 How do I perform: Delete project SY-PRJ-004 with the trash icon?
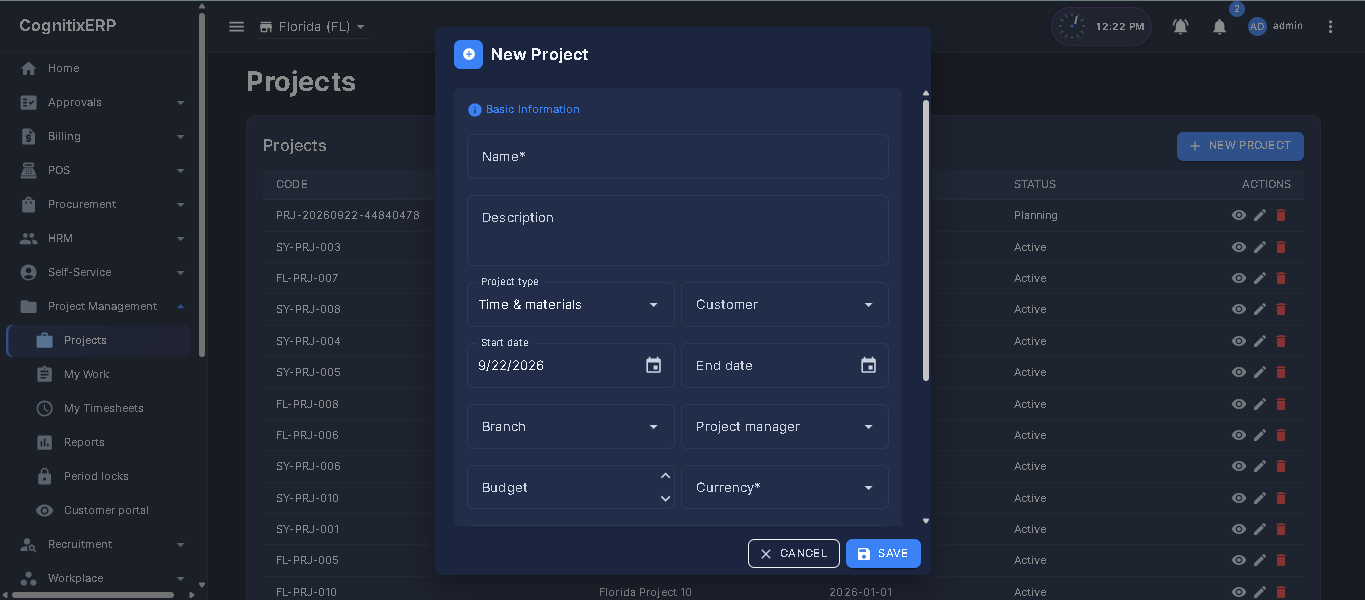(x=1281, y=341)
